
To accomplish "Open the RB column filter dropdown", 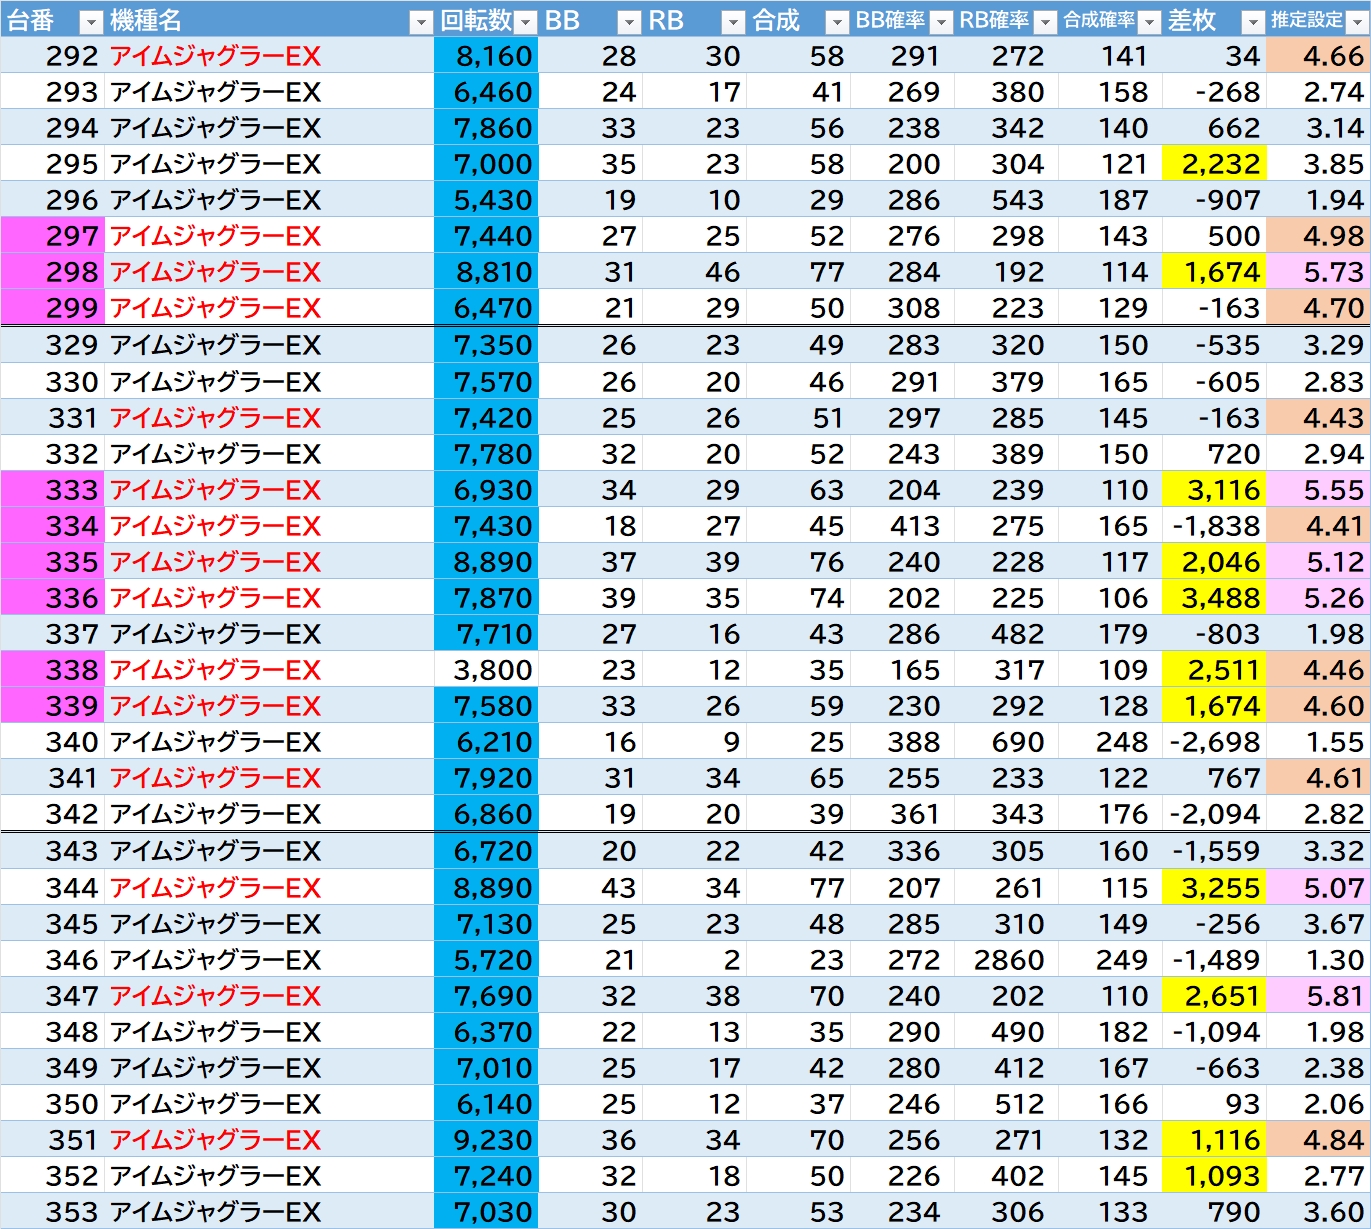I will point(733,21).
